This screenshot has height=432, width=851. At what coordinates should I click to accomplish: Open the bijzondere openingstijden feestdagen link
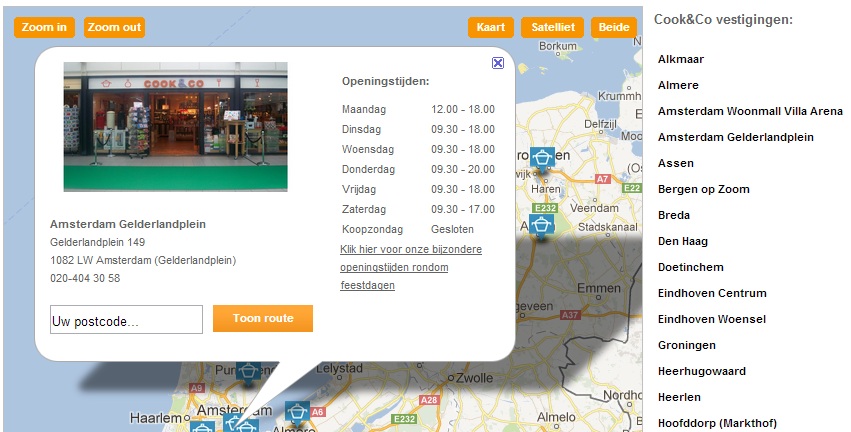pos(410,267)
